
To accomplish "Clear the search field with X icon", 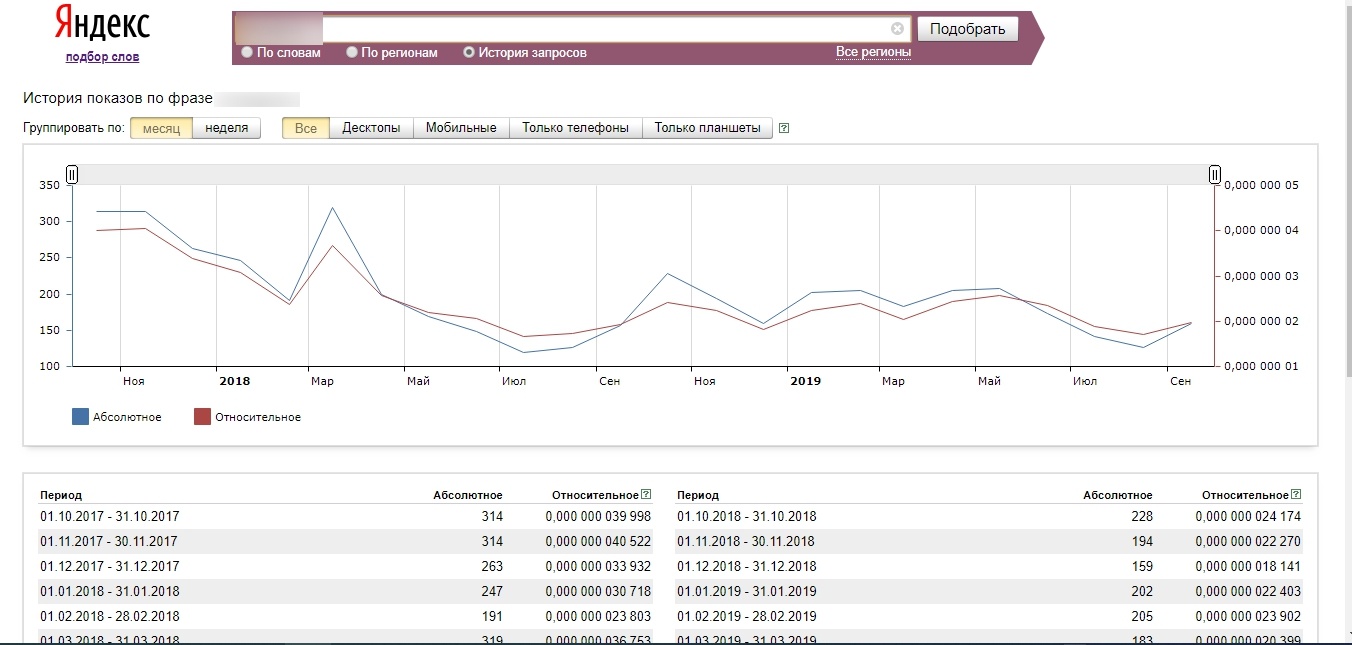I will 897,29.
